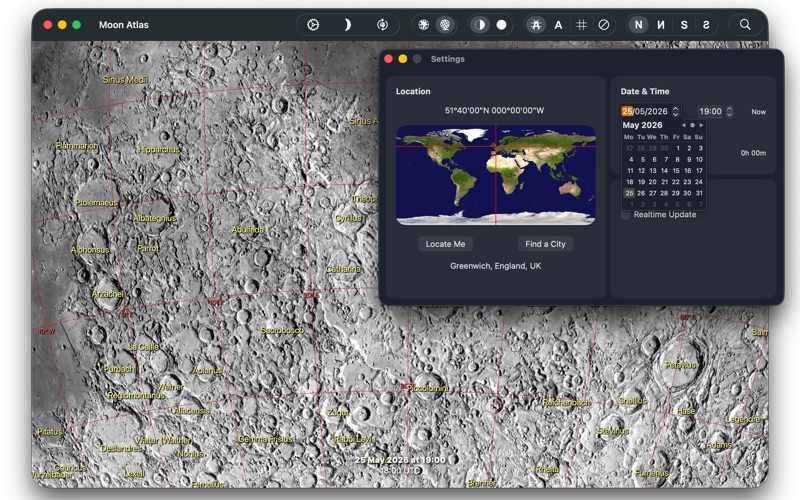The height and width of the screenshot is (500, 800).
Task: Minimize the Settings window with yellow button
Action: point(403,59)
